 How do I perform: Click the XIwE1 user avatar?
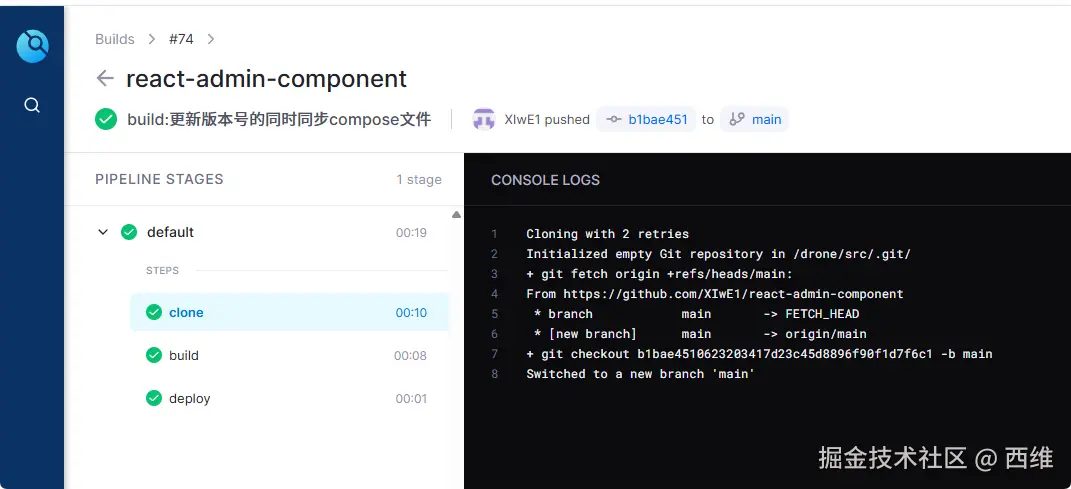click(x=484, y=119)
